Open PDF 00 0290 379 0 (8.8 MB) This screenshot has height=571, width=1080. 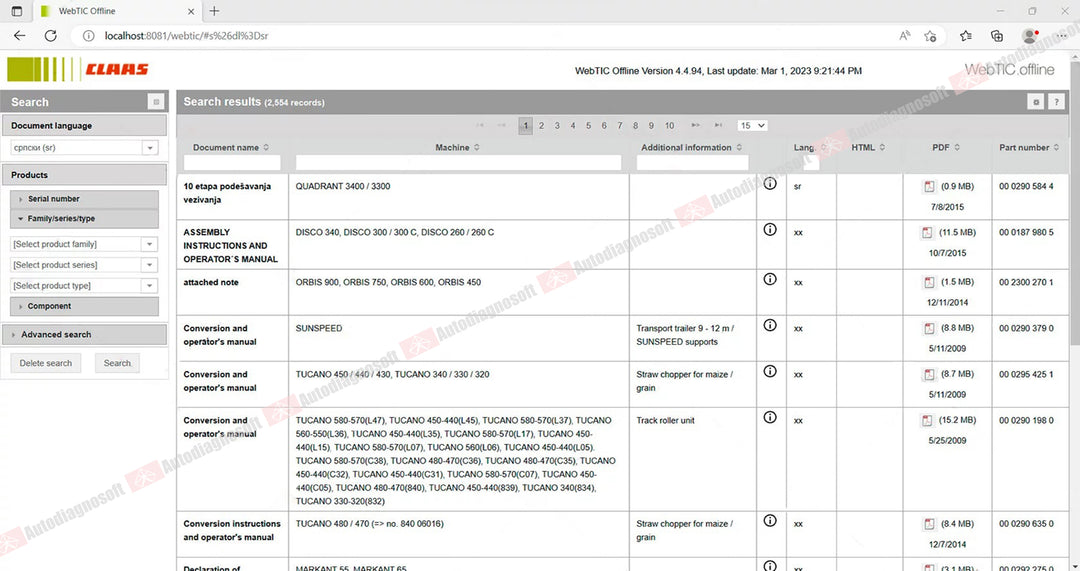(929, 329)
